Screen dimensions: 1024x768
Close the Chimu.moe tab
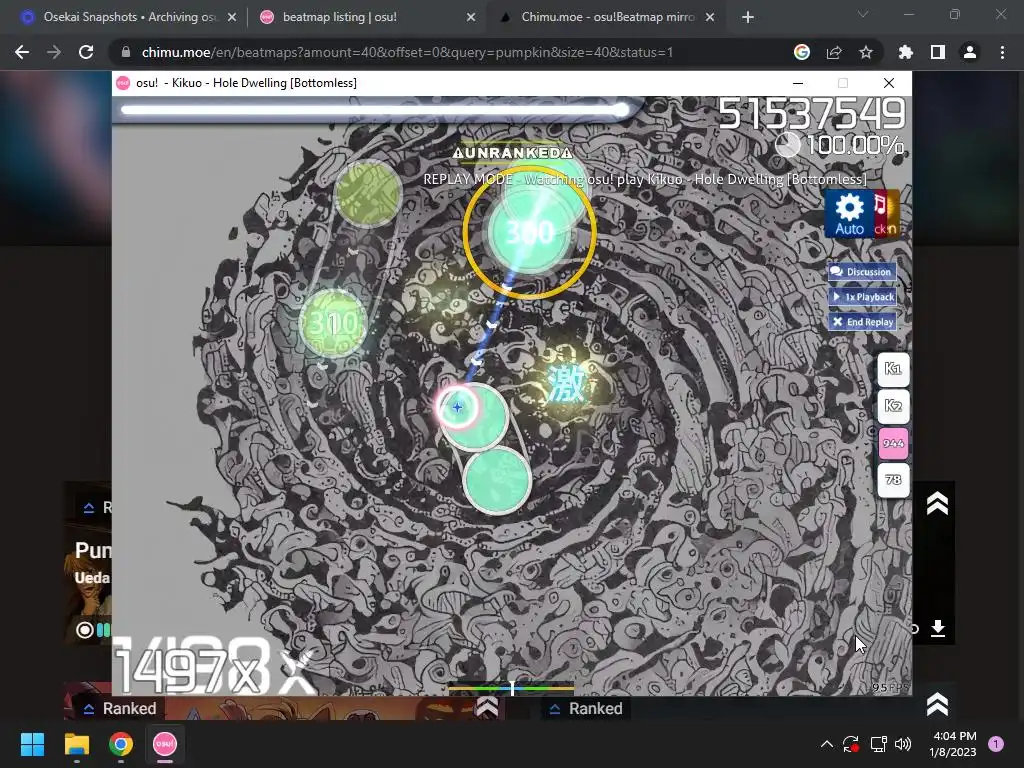(710, 18)
